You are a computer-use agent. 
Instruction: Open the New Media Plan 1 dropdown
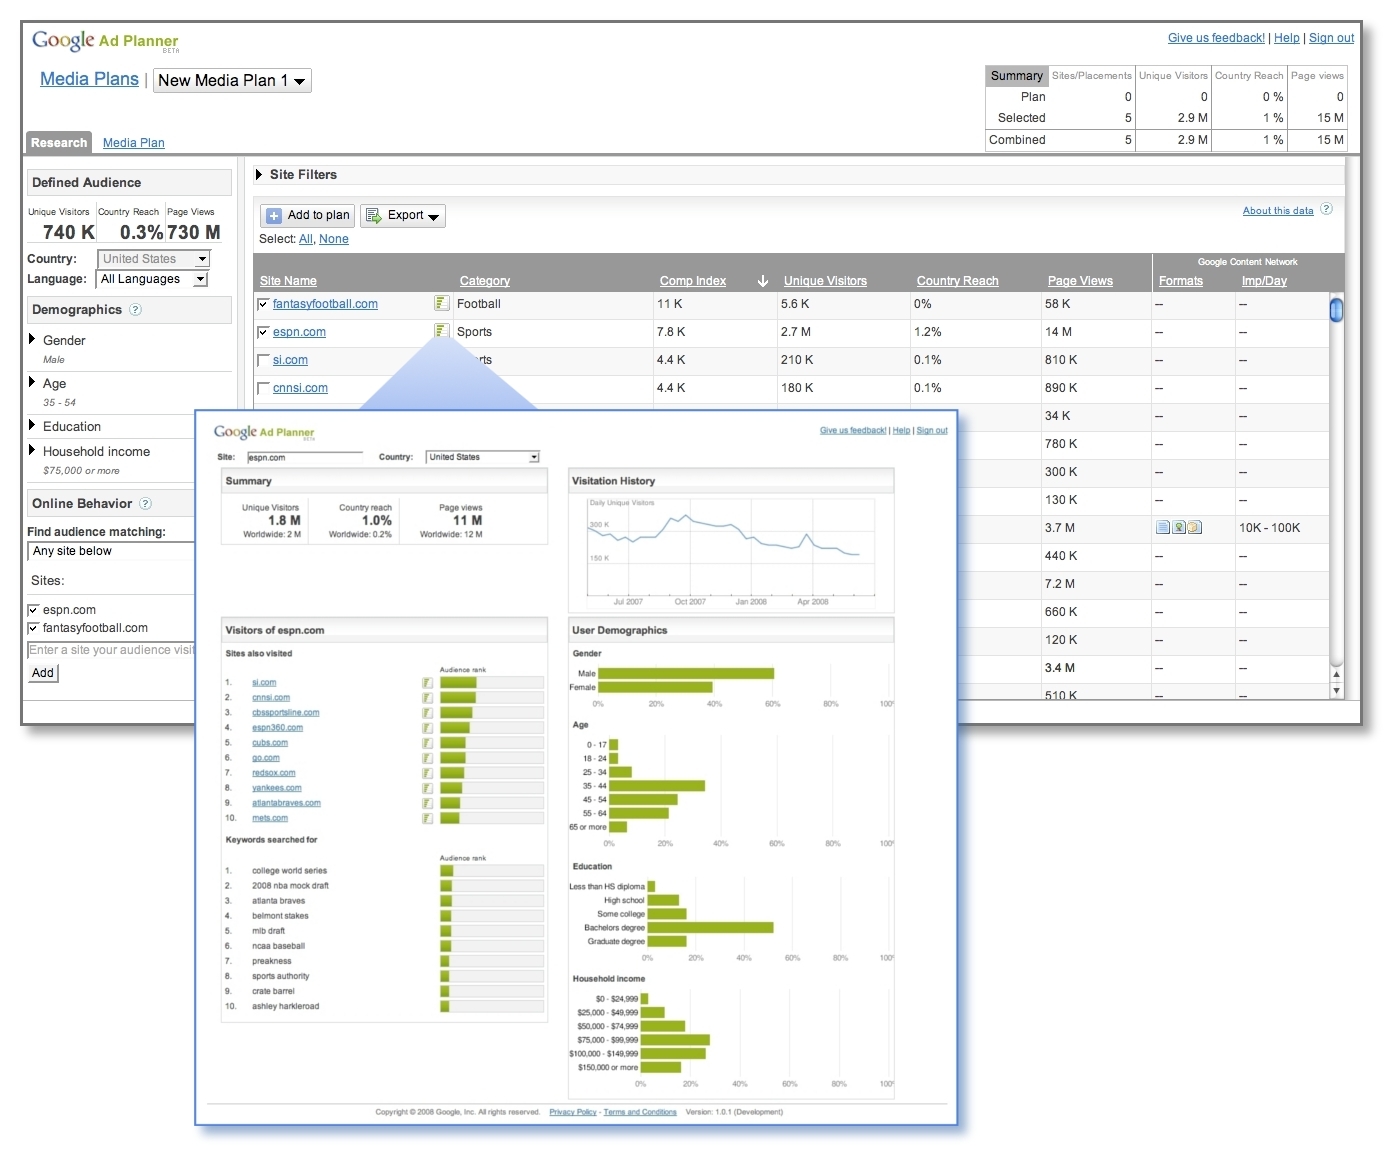click(x=232, y=81)
